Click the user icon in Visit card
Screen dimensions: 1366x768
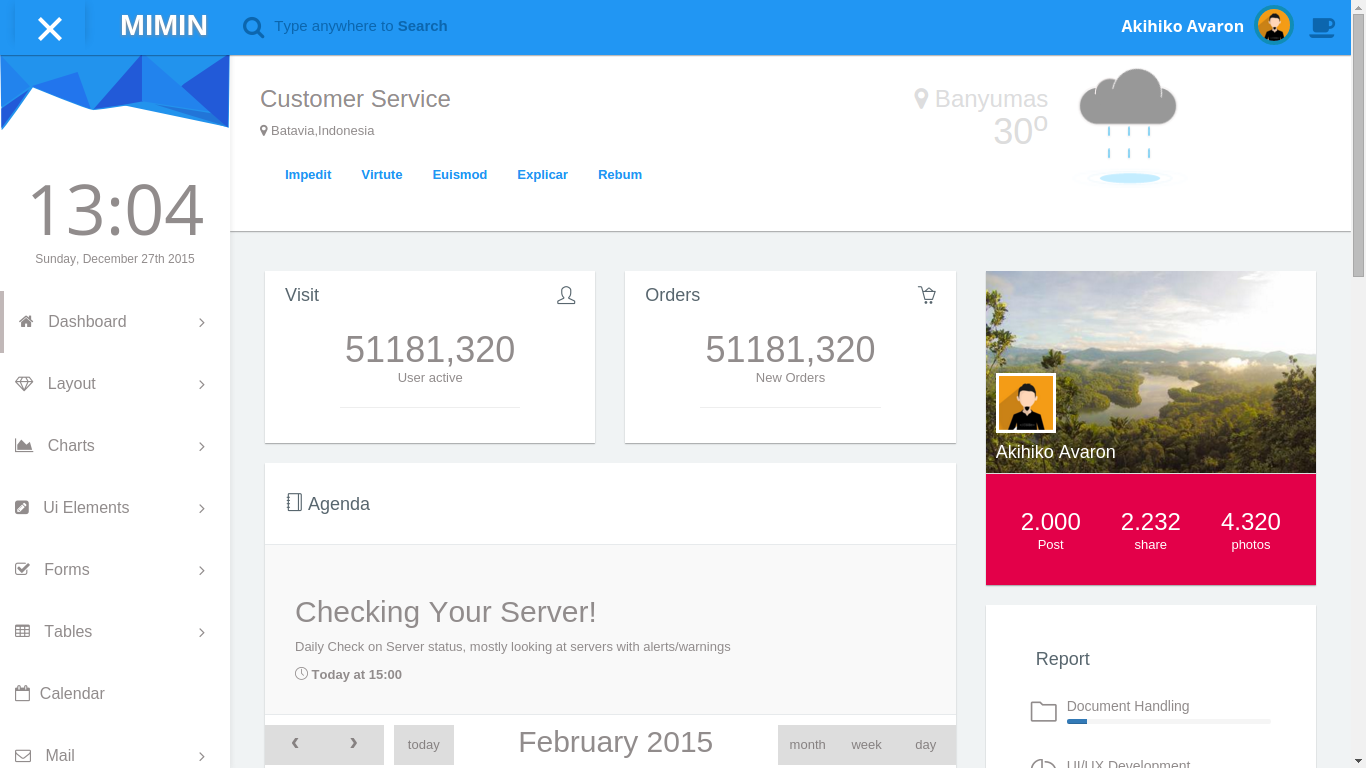[x=566, y=295]
